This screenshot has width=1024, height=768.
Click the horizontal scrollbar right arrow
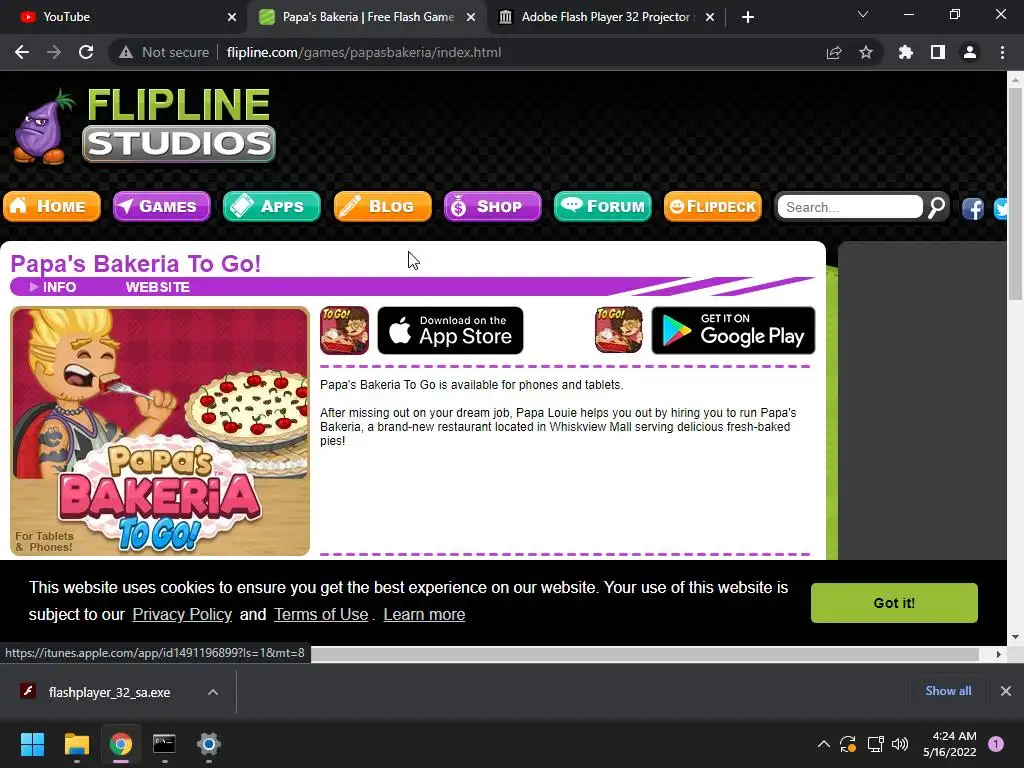click(x=999, y=654)
